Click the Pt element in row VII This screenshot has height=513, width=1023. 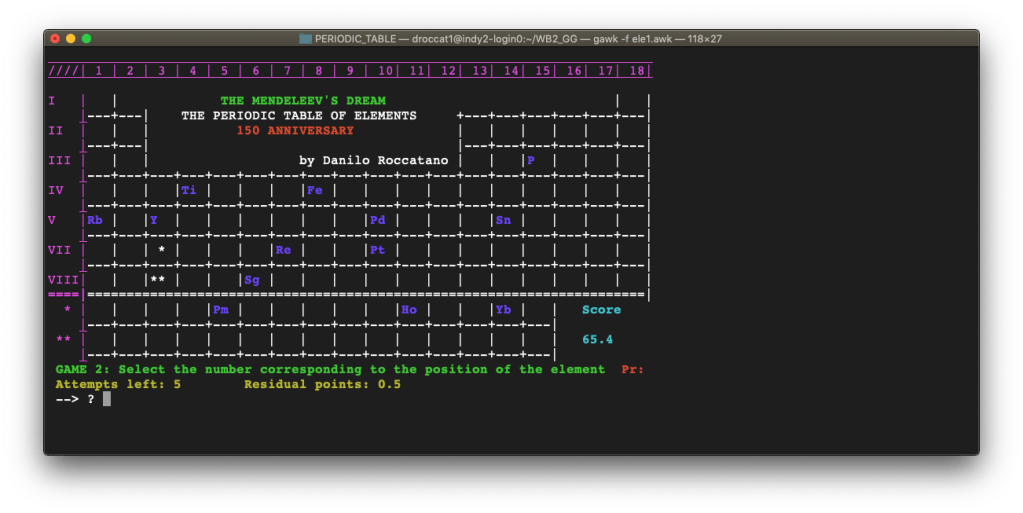378,250
